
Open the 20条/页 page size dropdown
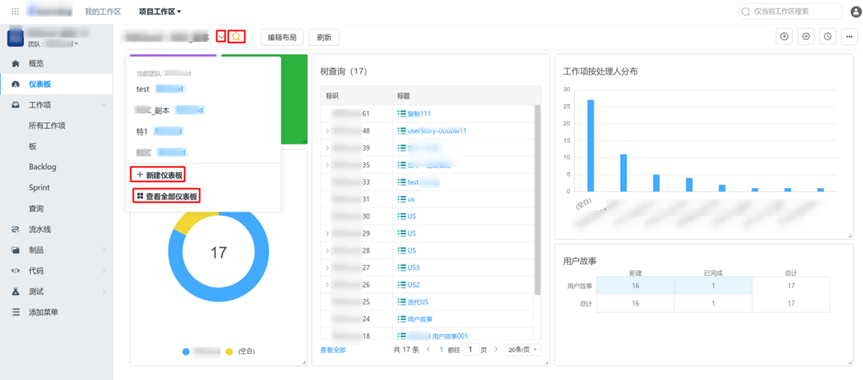(x=523, y=349)
